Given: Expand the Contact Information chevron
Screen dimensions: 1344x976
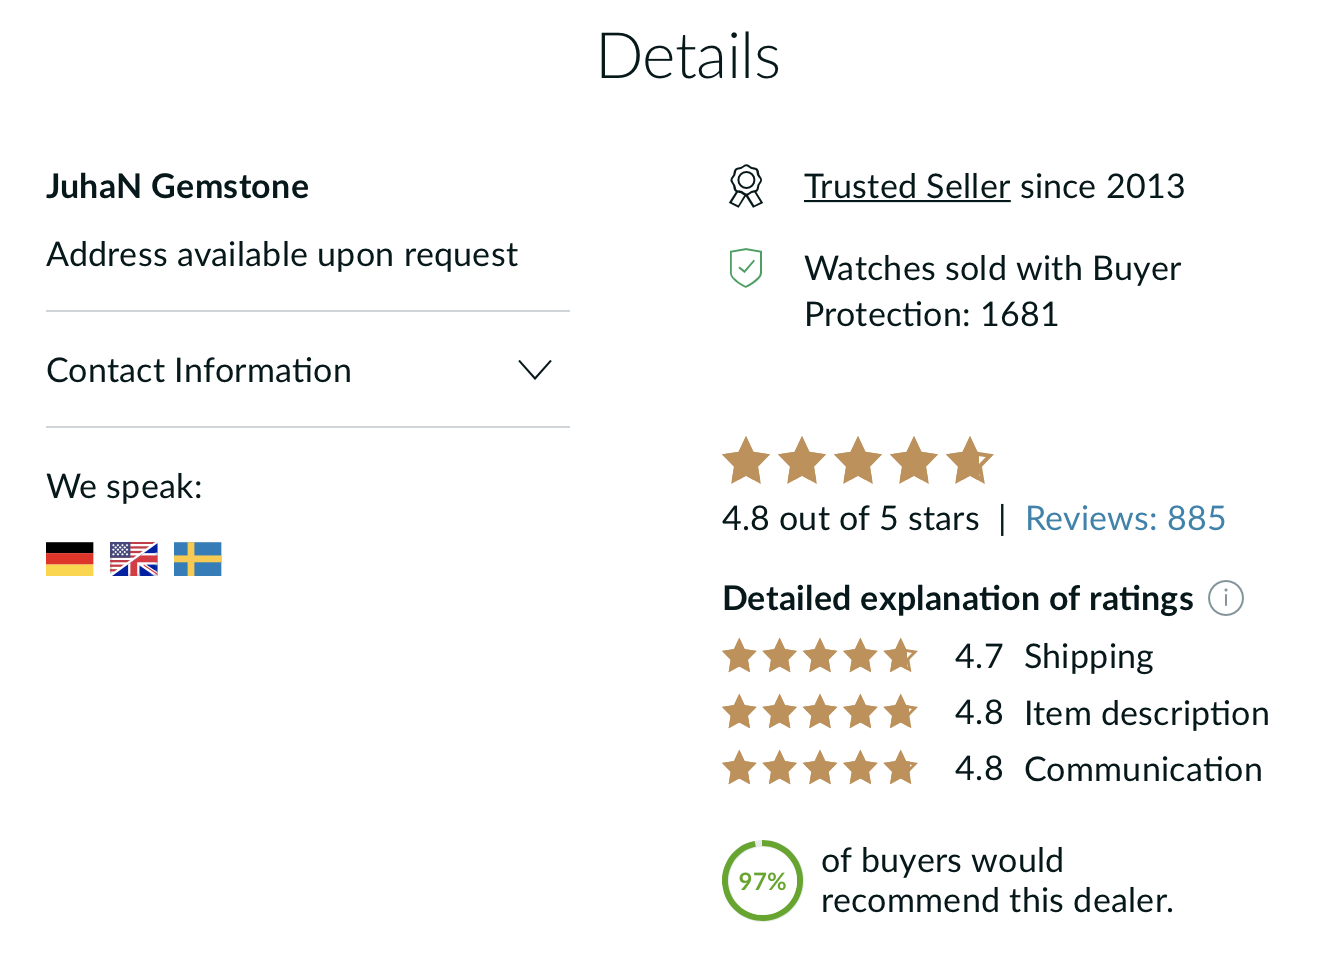Looking at the screenshot, I should click(535, 370).
